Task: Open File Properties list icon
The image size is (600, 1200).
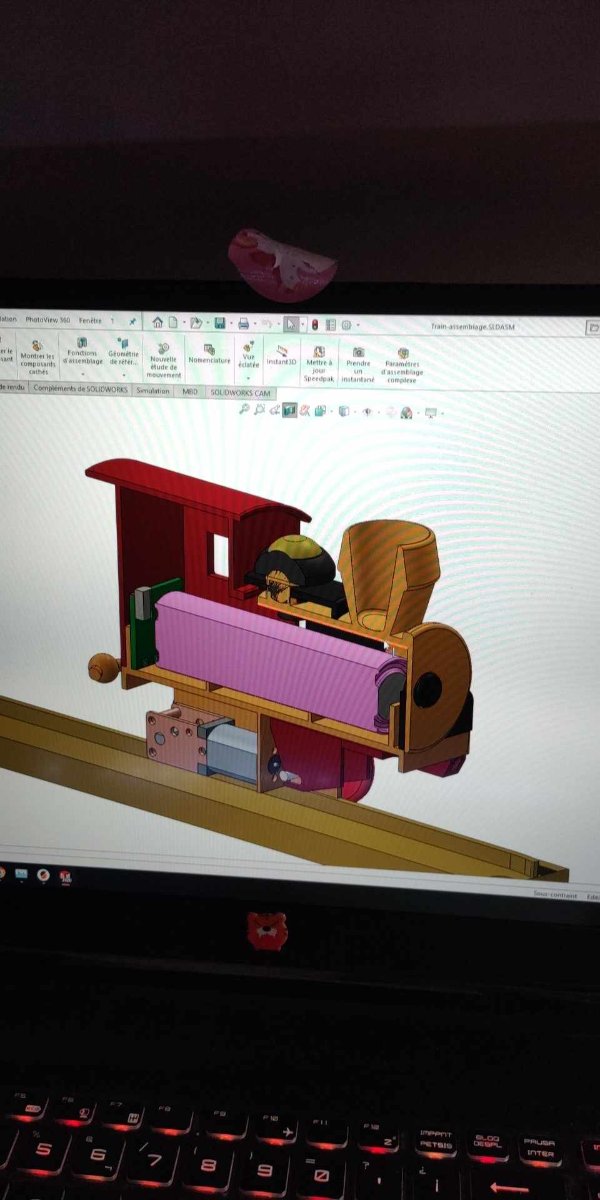Action: click(x=330, y=325)
